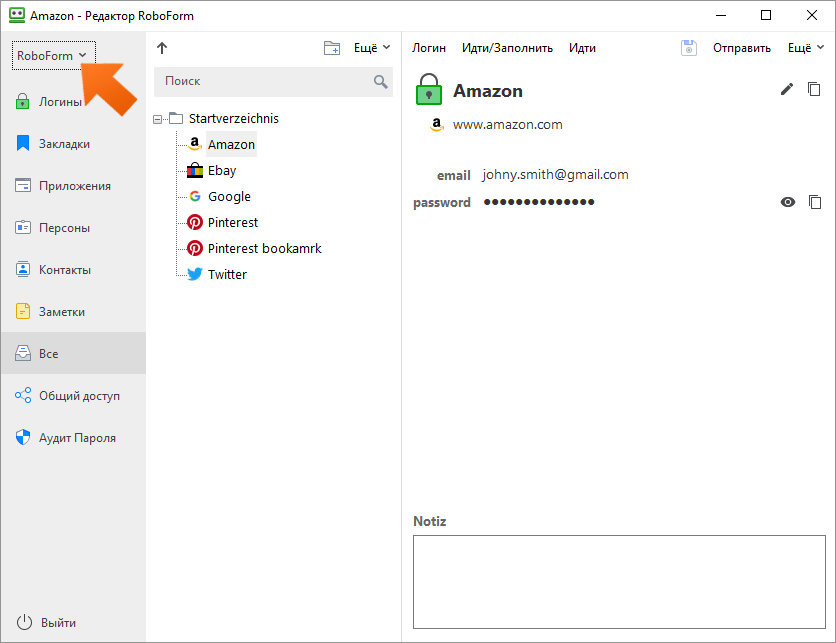This screenshot has height=643, width=836.
Task: Click the Amazon favicon beside URL
Action: (x=437, y=125)
